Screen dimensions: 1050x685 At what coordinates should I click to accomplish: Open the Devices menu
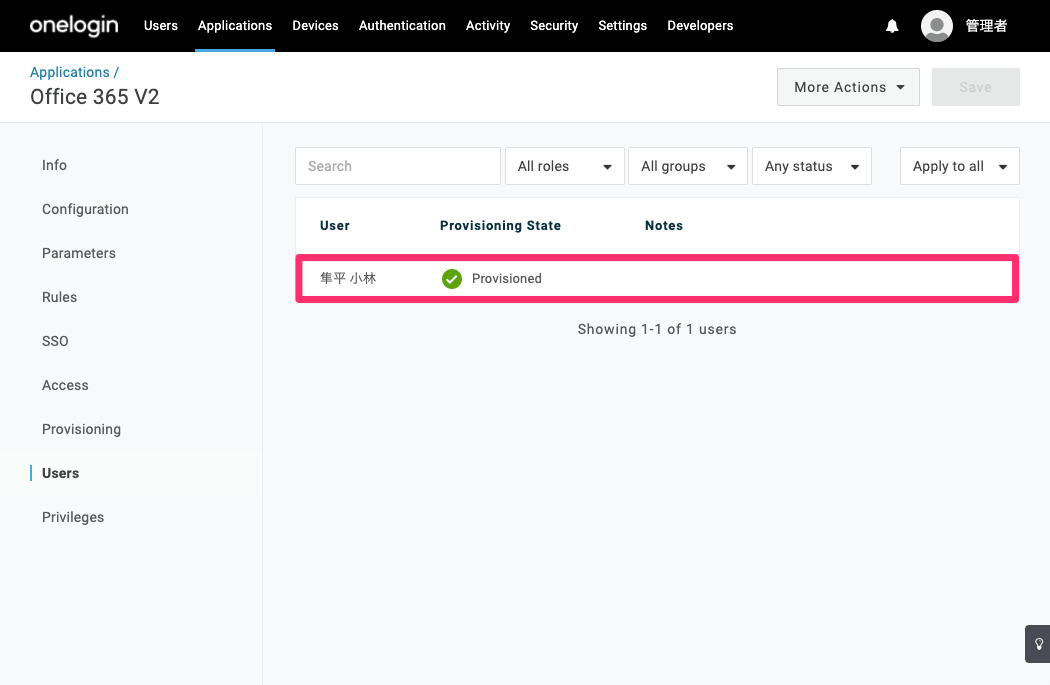pyautogui.click(x=315, y=25)
